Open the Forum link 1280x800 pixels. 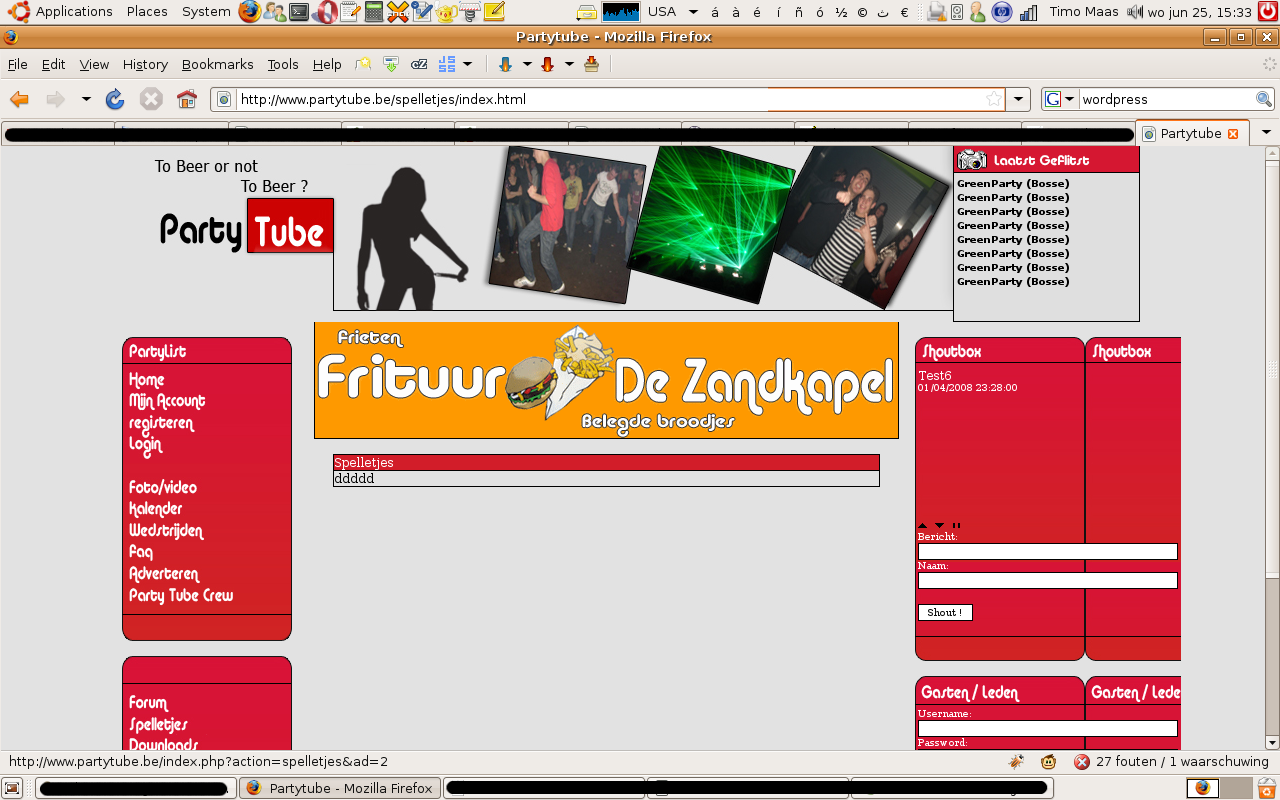pos(148,703)
